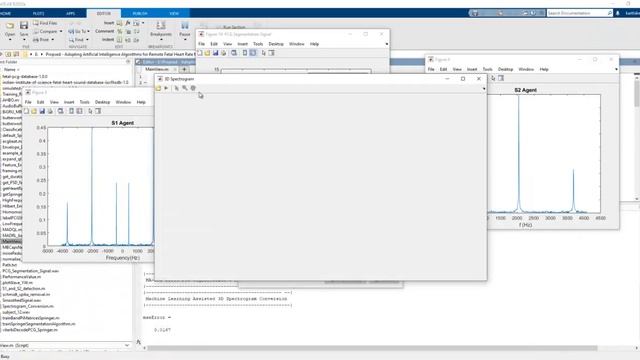
Task: Select the pointer tool in 3D Spectrogram toolbar
Action: pos(176,88)
